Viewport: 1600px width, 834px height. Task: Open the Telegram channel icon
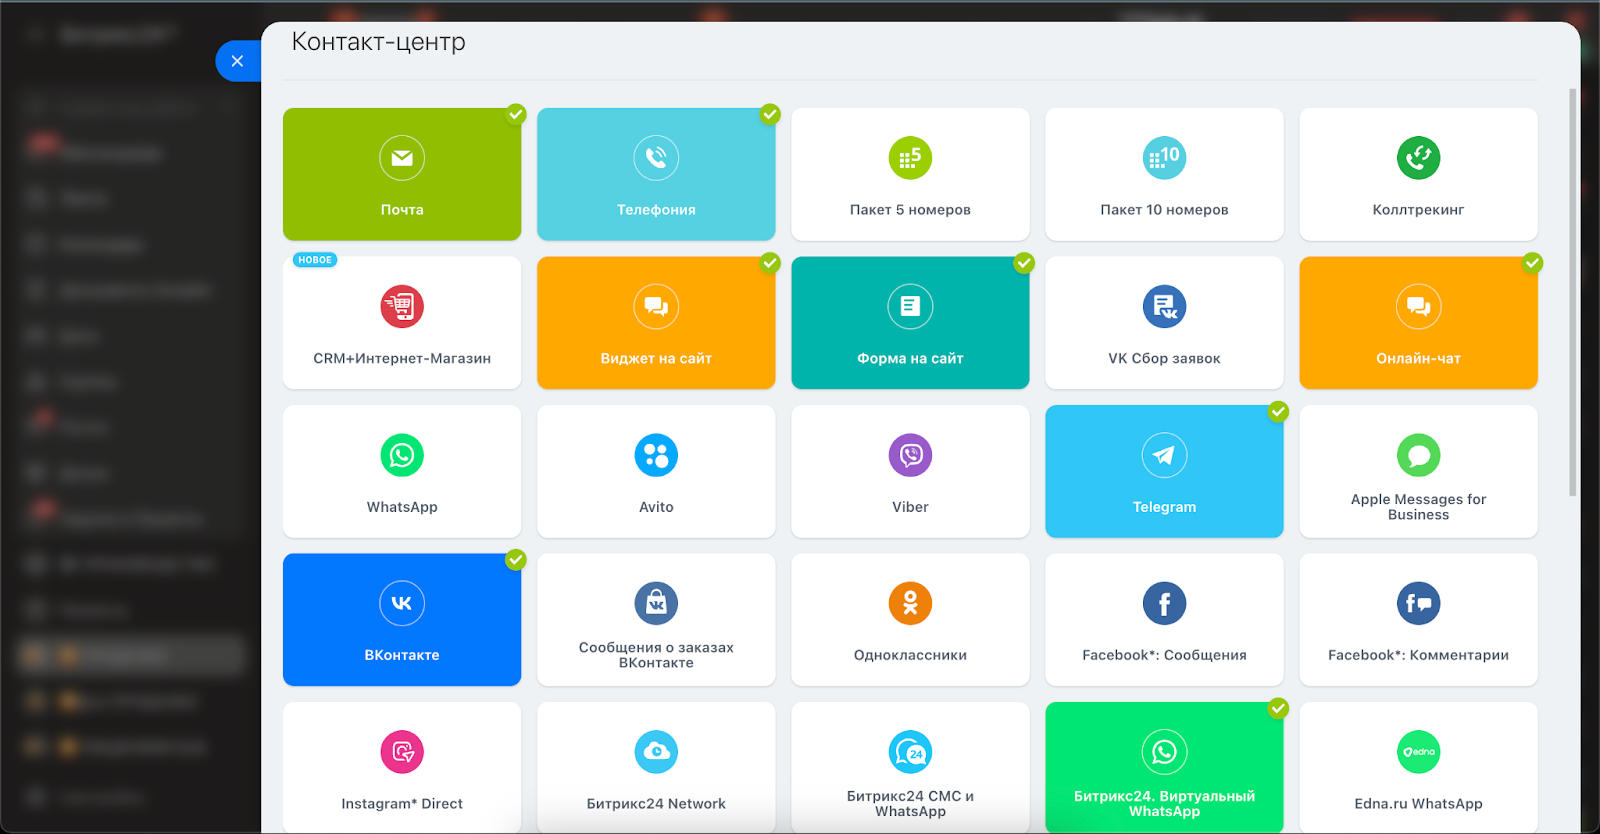tap(1164, 455)
